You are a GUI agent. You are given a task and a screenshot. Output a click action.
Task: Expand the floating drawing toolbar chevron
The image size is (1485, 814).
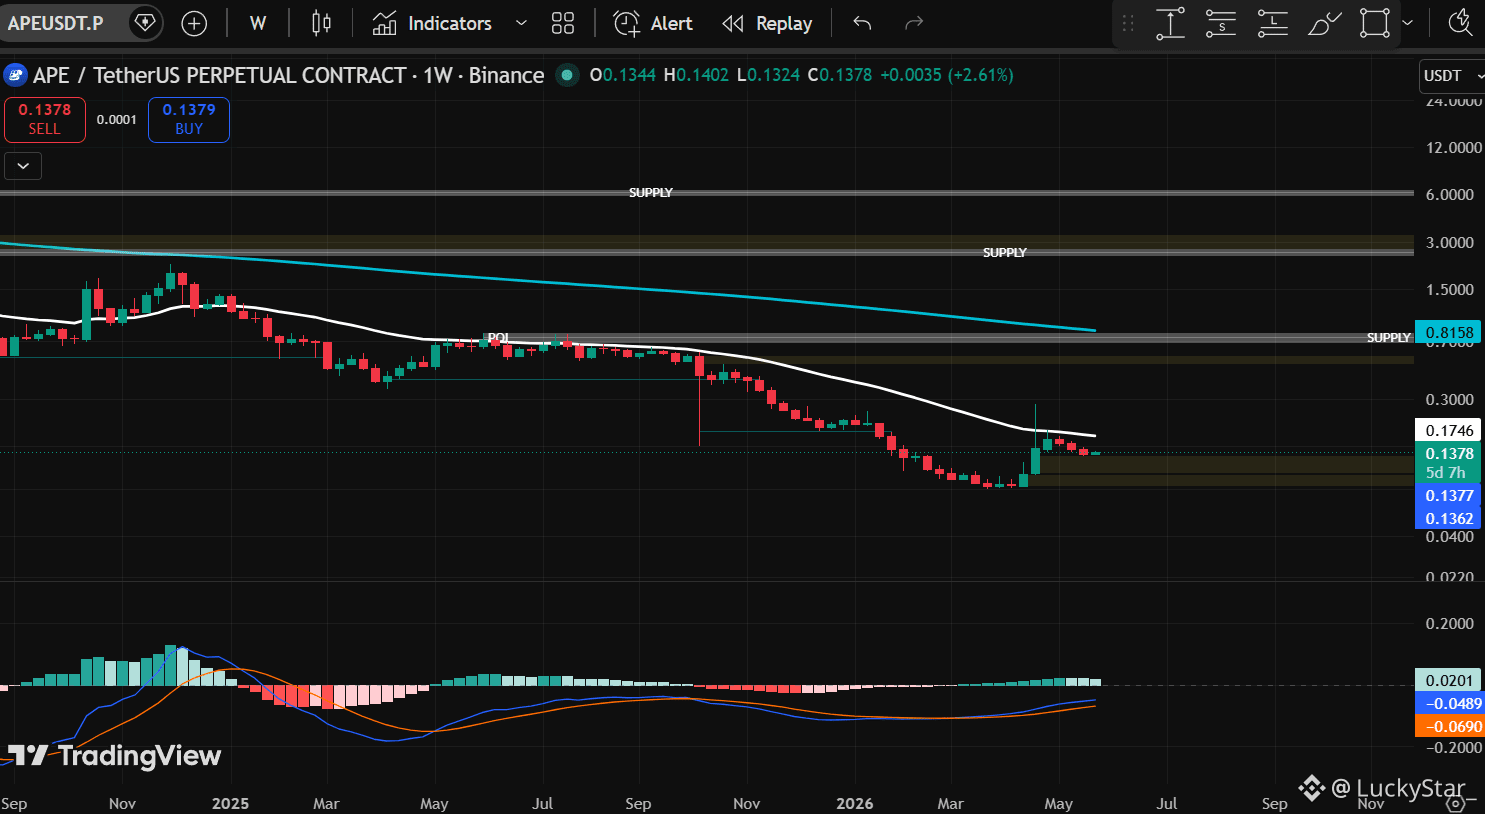[x=1407, y=23]
